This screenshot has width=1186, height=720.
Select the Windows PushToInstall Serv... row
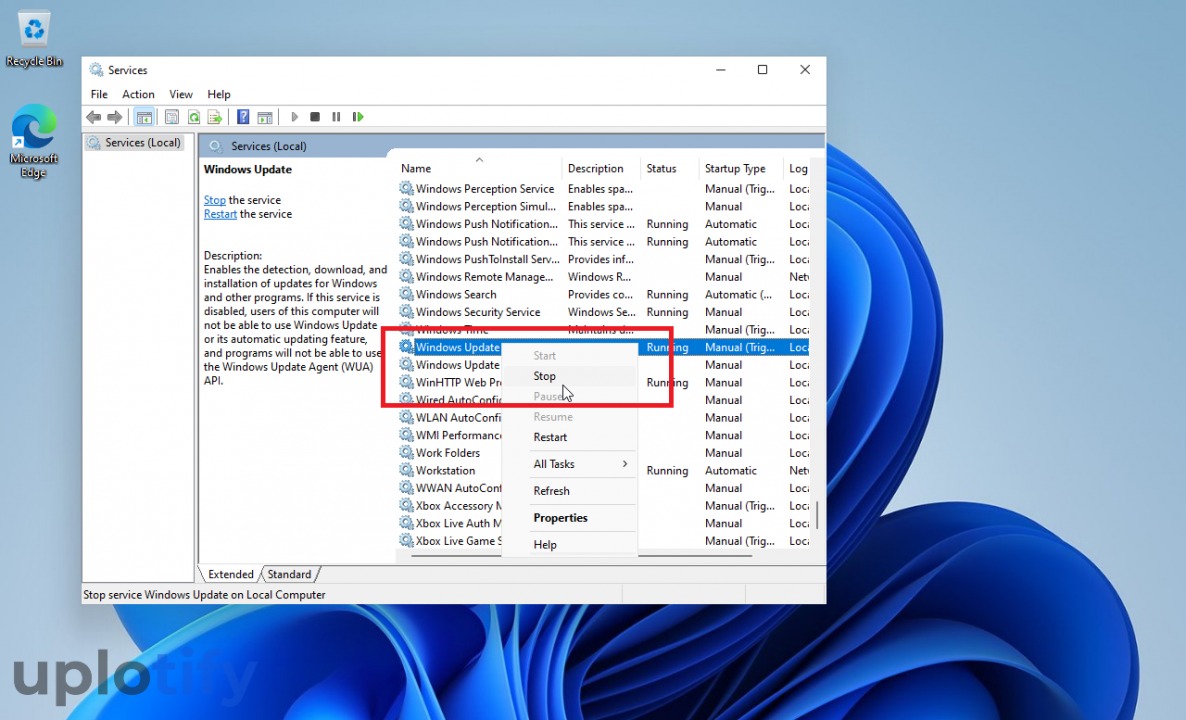click(603, 259)
